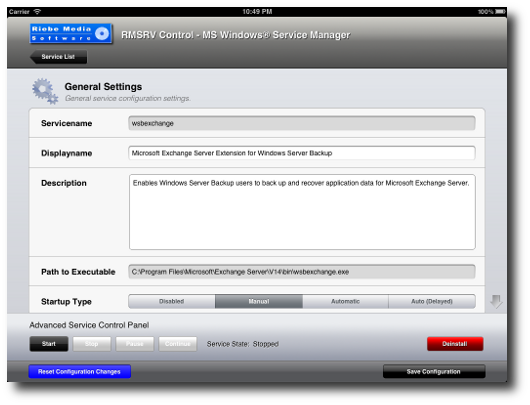The image size is (530, 405).
Task: Select Auto (Delayed) startup option
Action: (432, 301)
